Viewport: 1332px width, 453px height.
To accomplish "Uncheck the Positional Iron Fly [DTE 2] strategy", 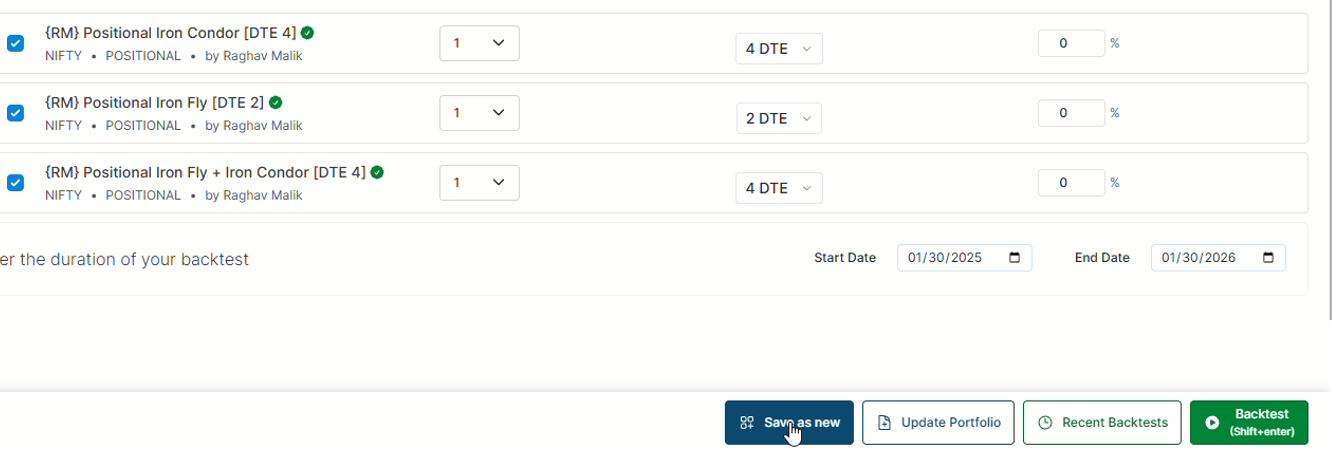I will 15,113.
